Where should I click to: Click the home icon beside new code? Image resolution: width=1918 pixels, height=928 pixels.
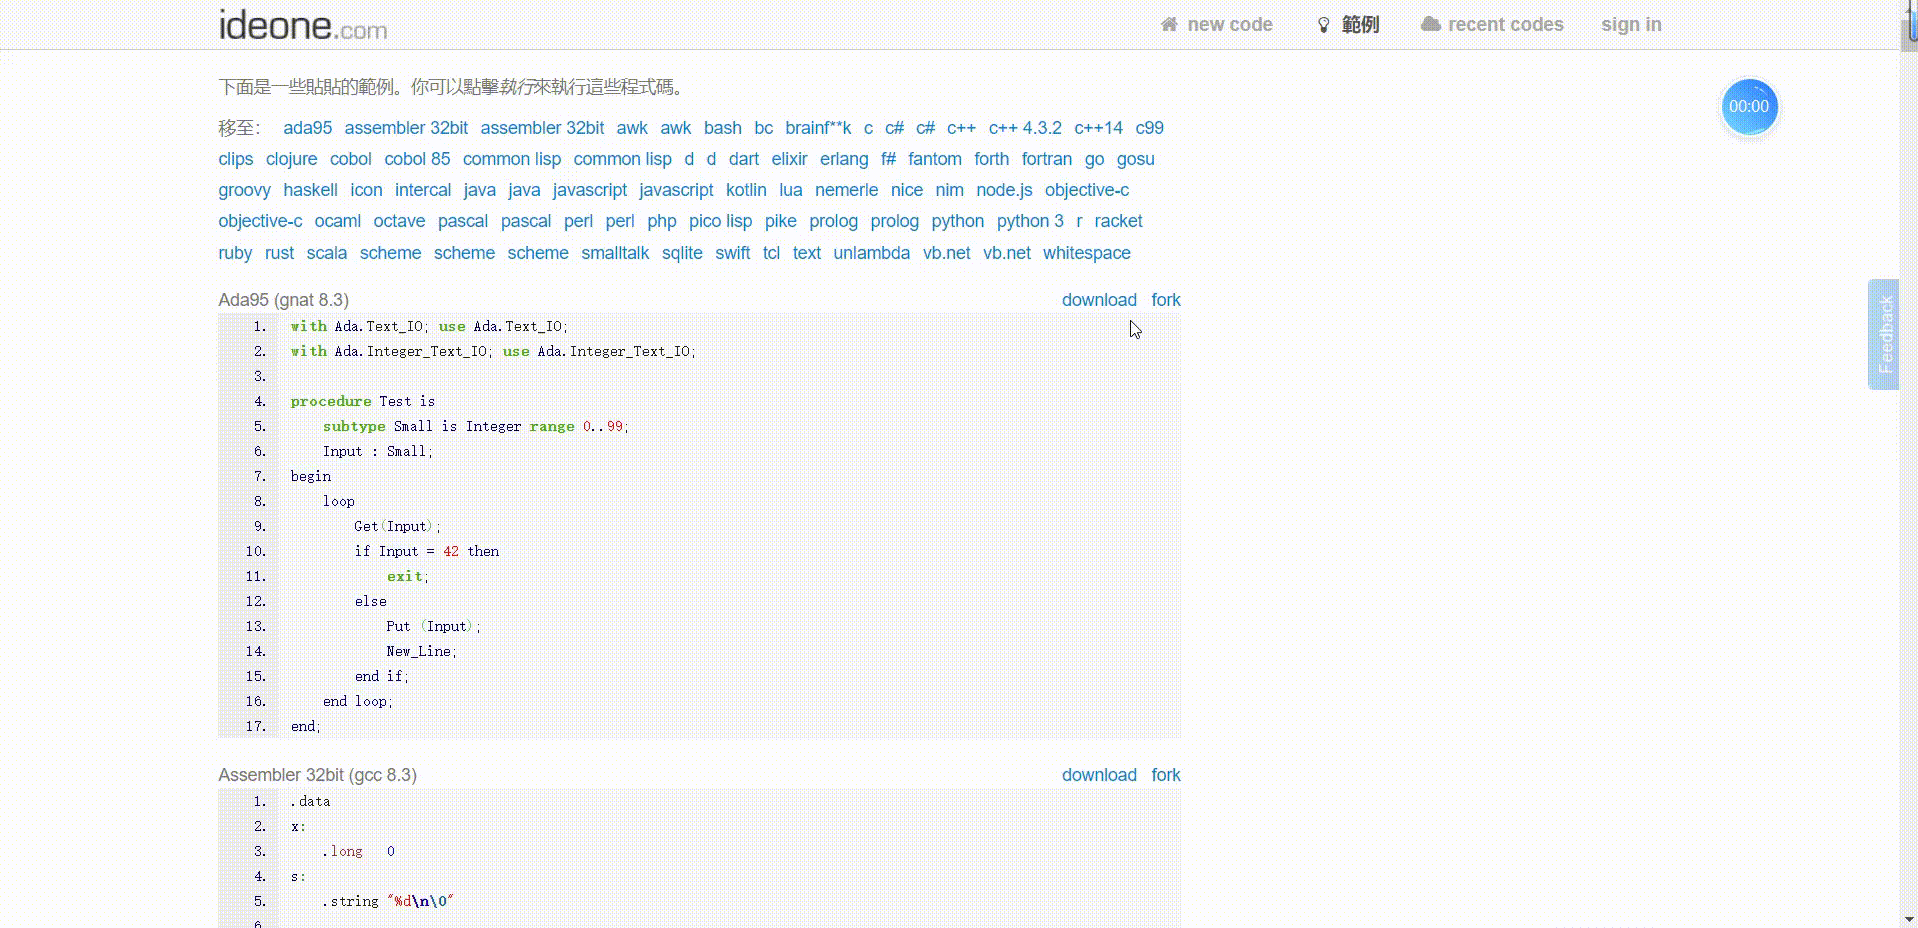tap(1169, 24)
